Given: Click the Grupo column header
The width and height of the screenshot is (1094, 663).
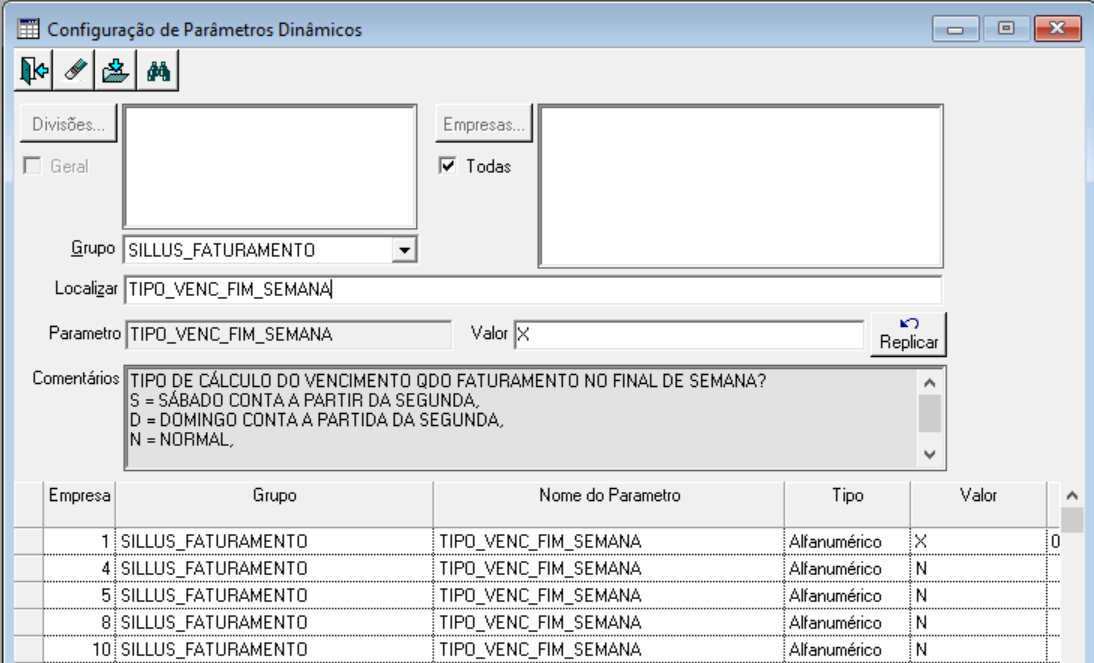Looking at the screenshot, I should [274, 503].
